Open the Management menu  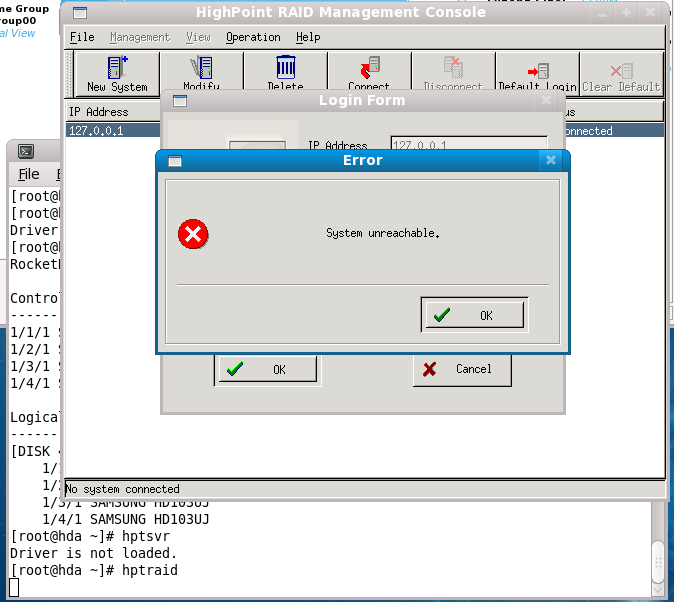[140, 37]
